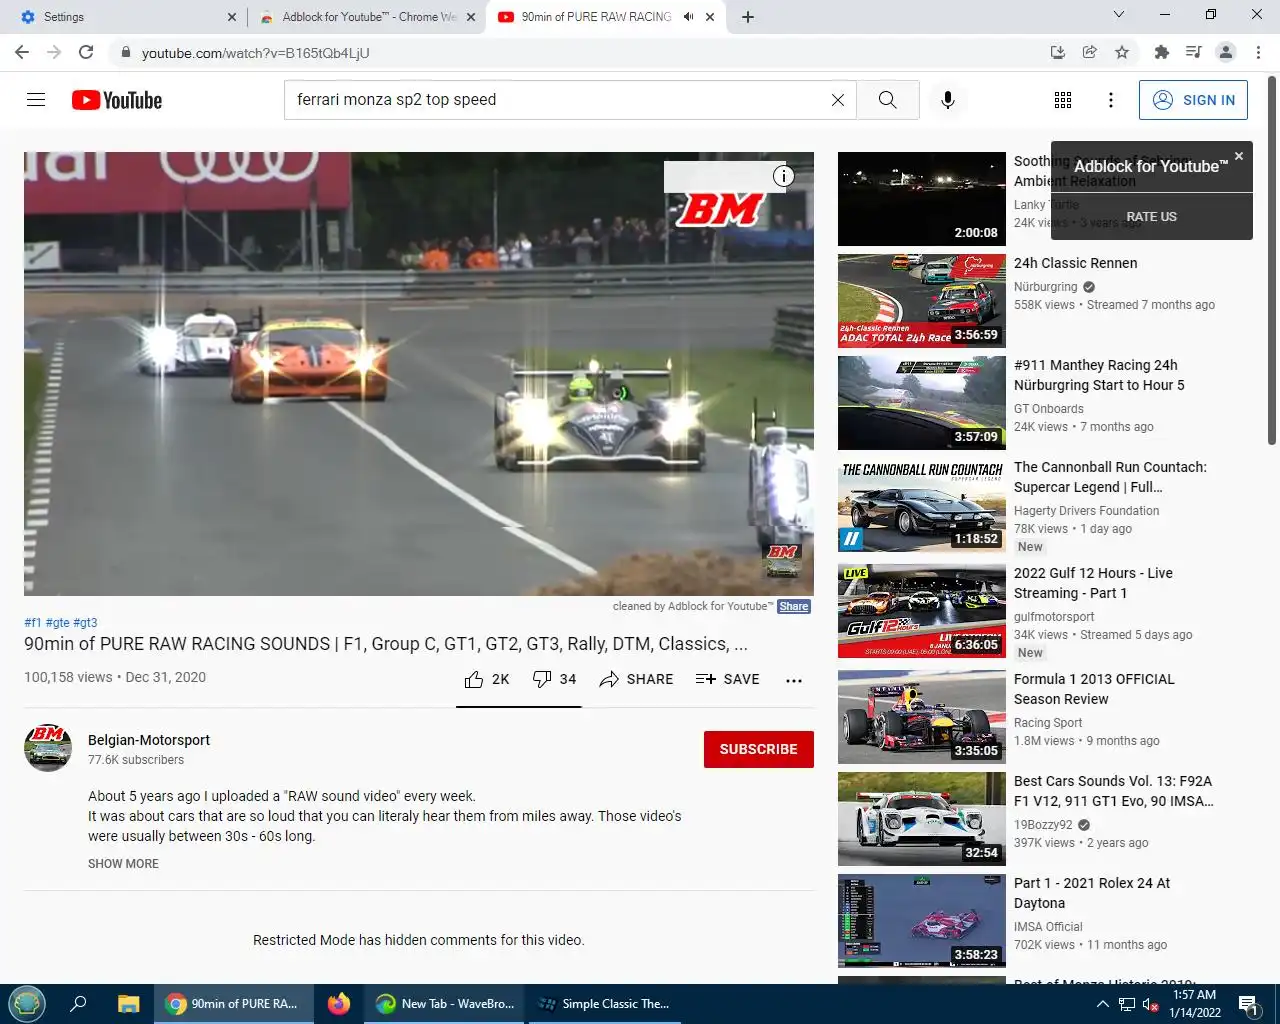Click SHARE under the video

[636, 679]
